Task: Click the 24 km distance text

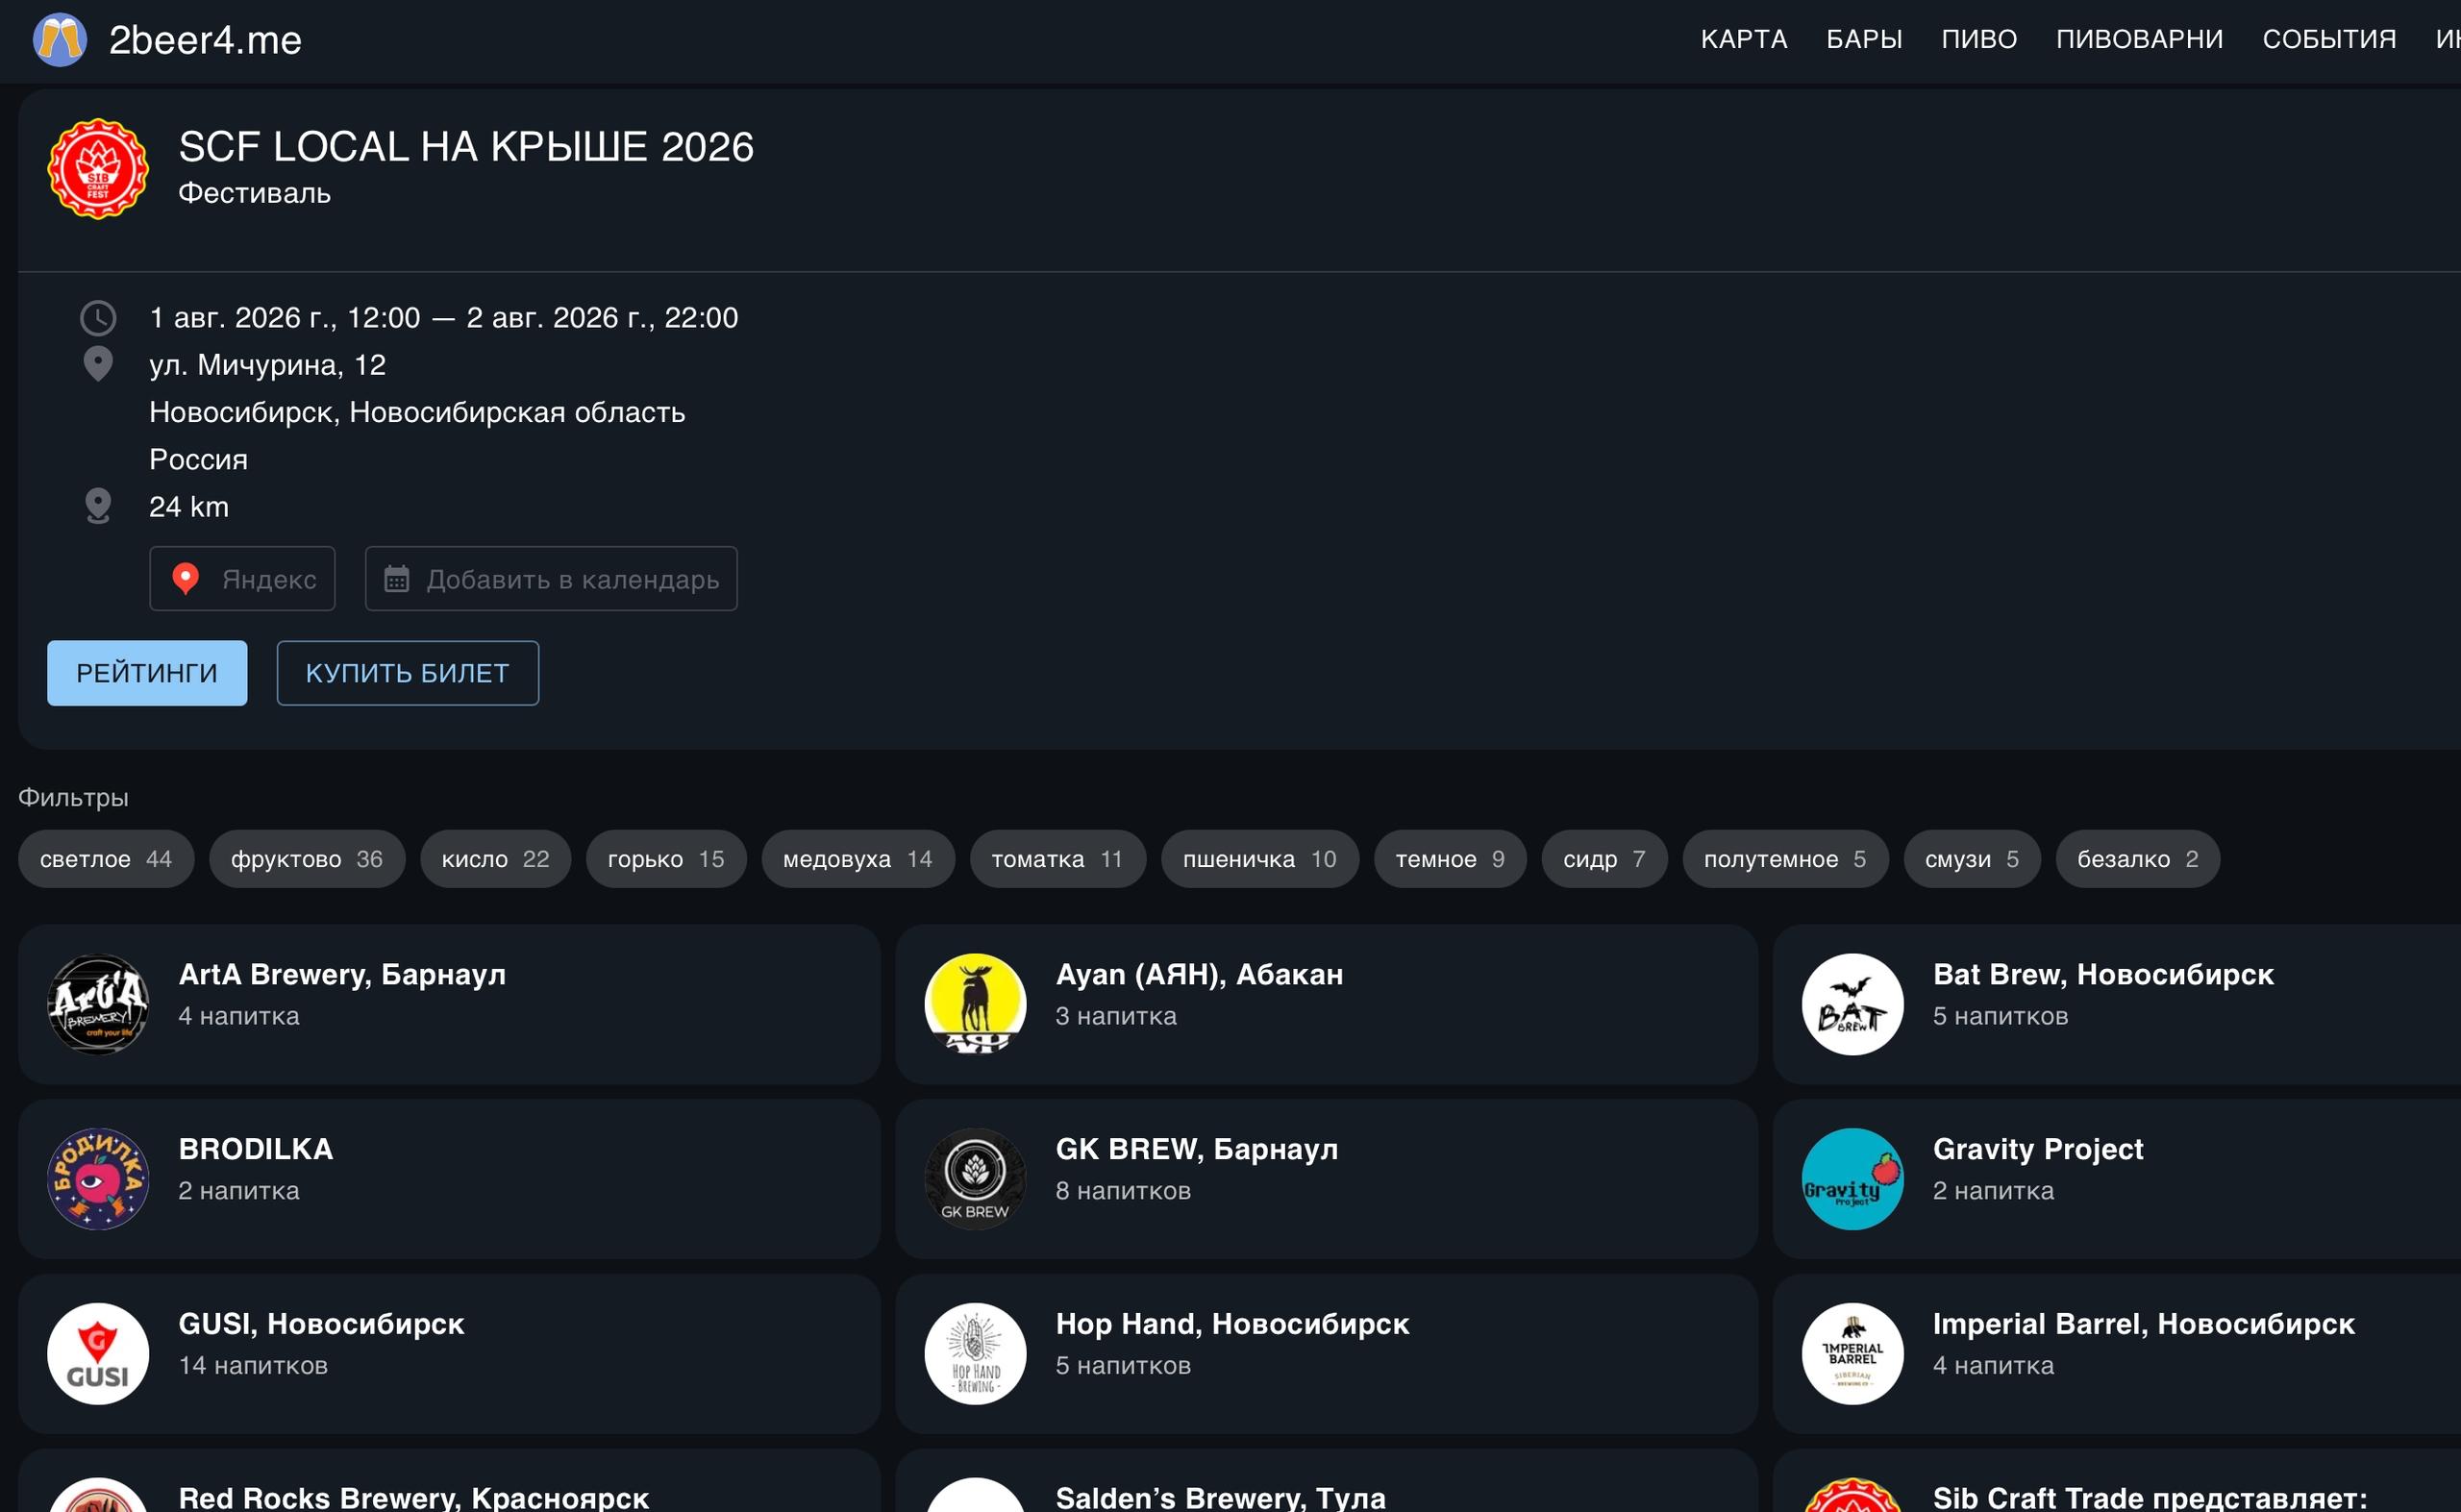Action: point(189,507)
